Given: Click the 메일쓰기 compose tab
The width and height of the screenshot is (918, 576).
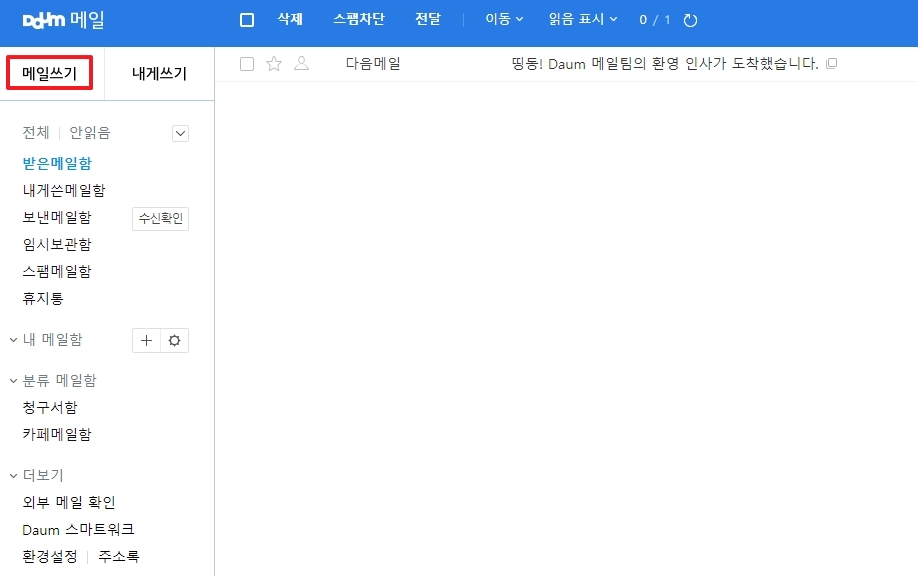Looking at the screenshot, I should coord(50,72).
